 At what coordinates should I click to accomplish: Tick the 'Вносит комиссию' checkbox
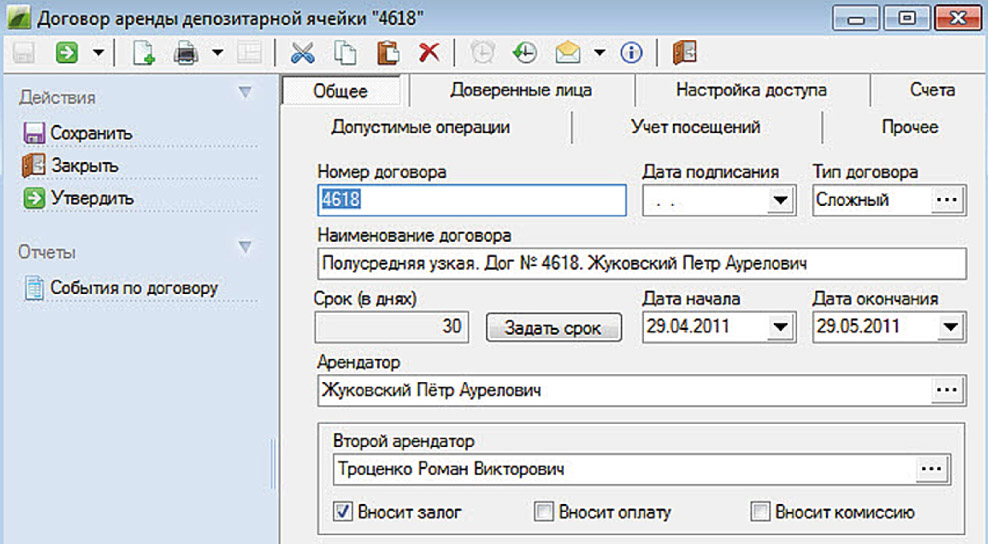[x=761, y=513]
